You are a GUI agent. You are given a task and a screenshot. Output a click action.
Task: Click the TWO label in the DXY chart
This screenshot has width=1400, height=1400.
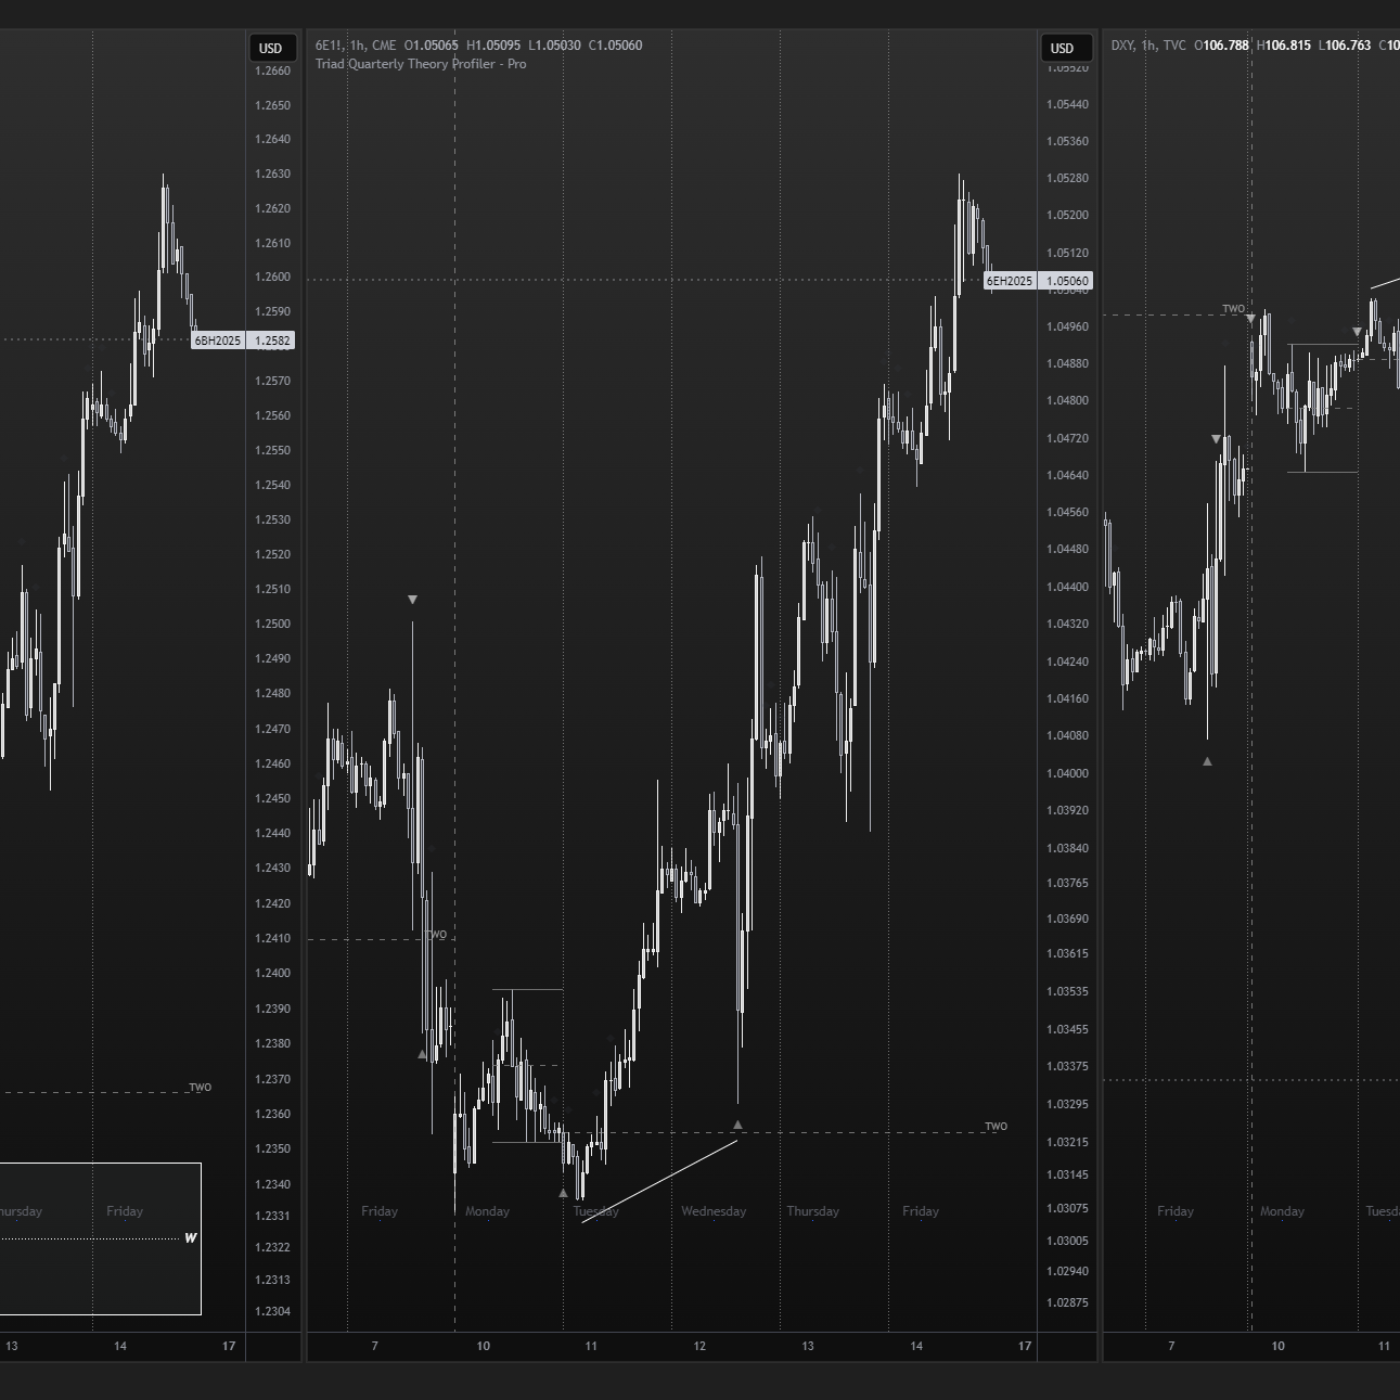pos(1233,309)
